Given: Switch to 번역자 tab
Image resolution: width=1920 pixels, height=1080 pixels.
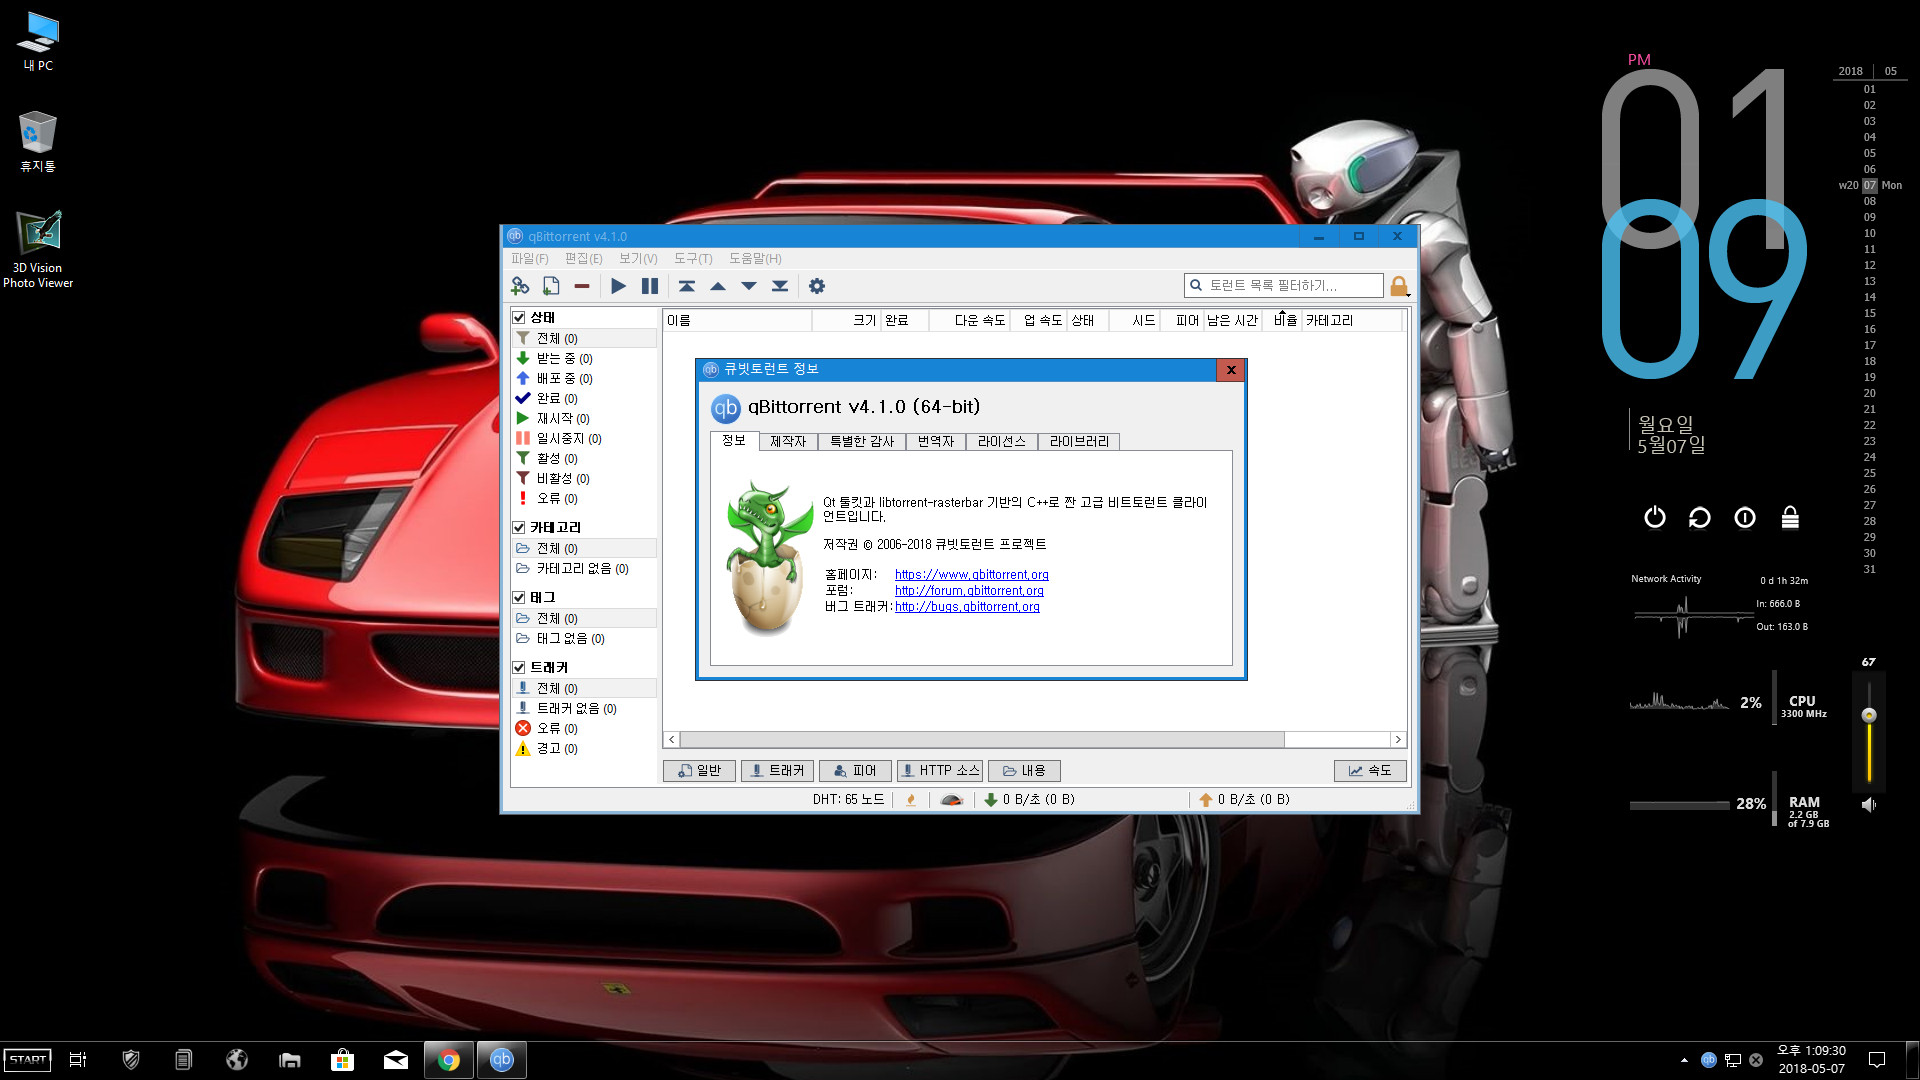Looking at the screenshot, I should pyautogui.click(x=936, y=442).
